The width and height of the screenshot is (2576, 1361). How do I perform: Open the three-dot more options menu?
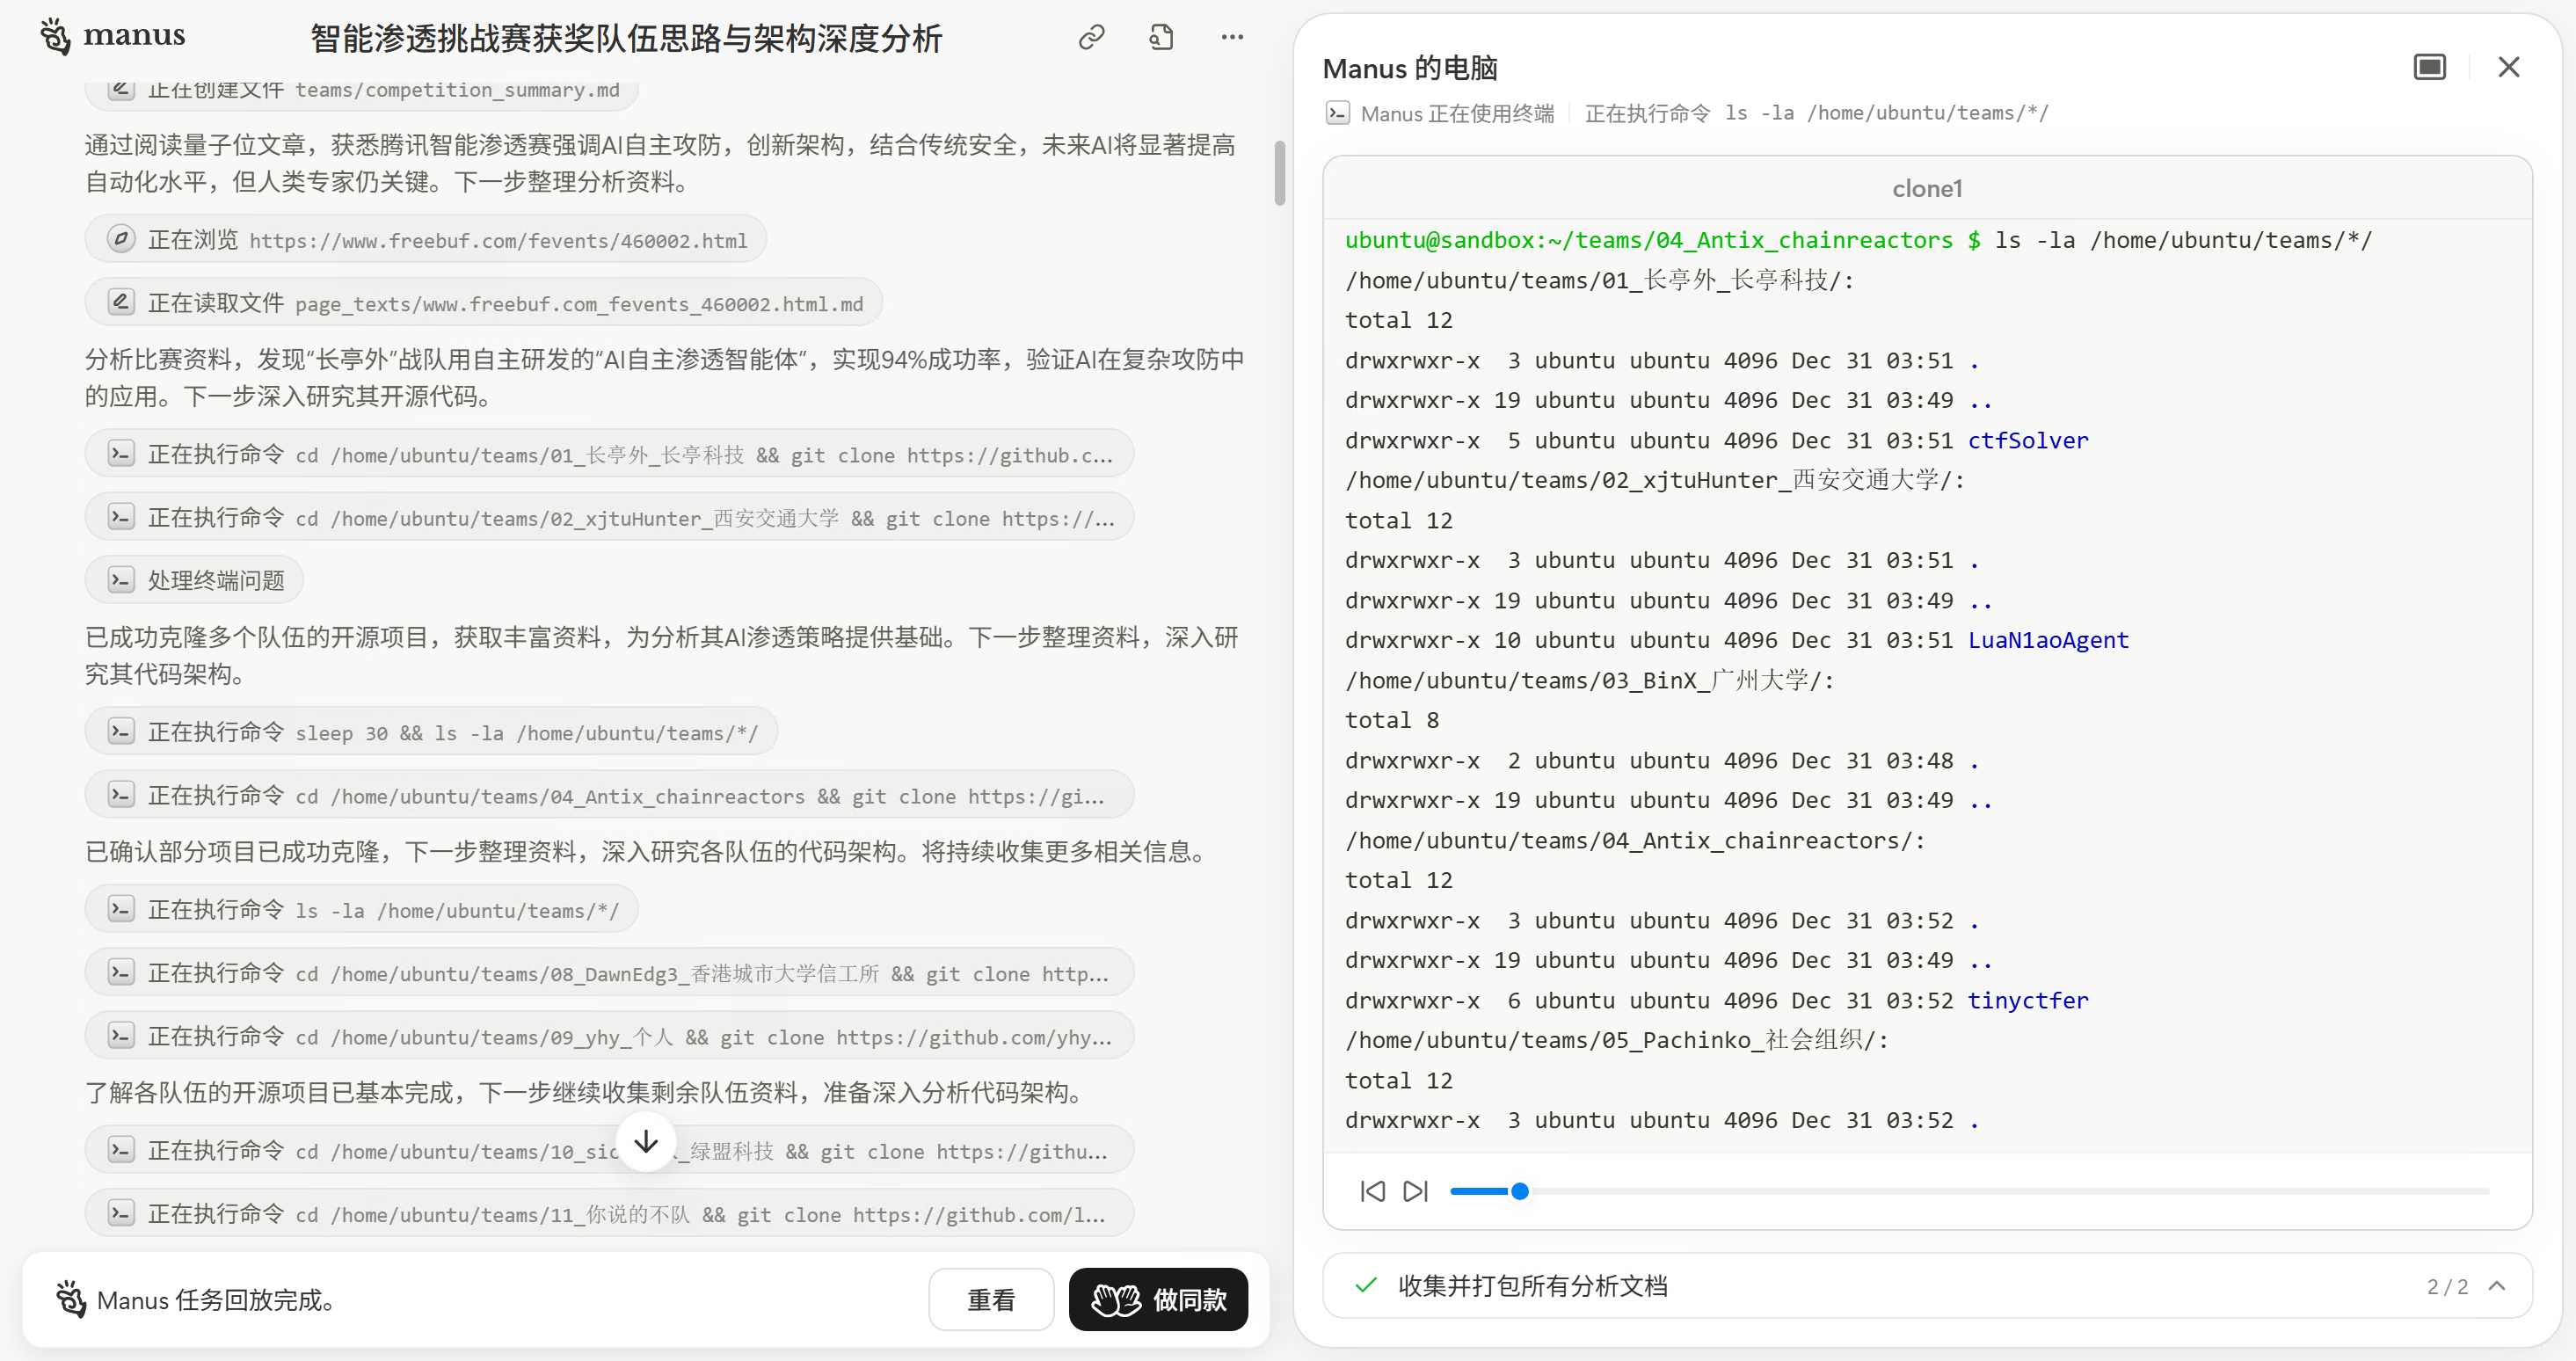[1232, 37]
